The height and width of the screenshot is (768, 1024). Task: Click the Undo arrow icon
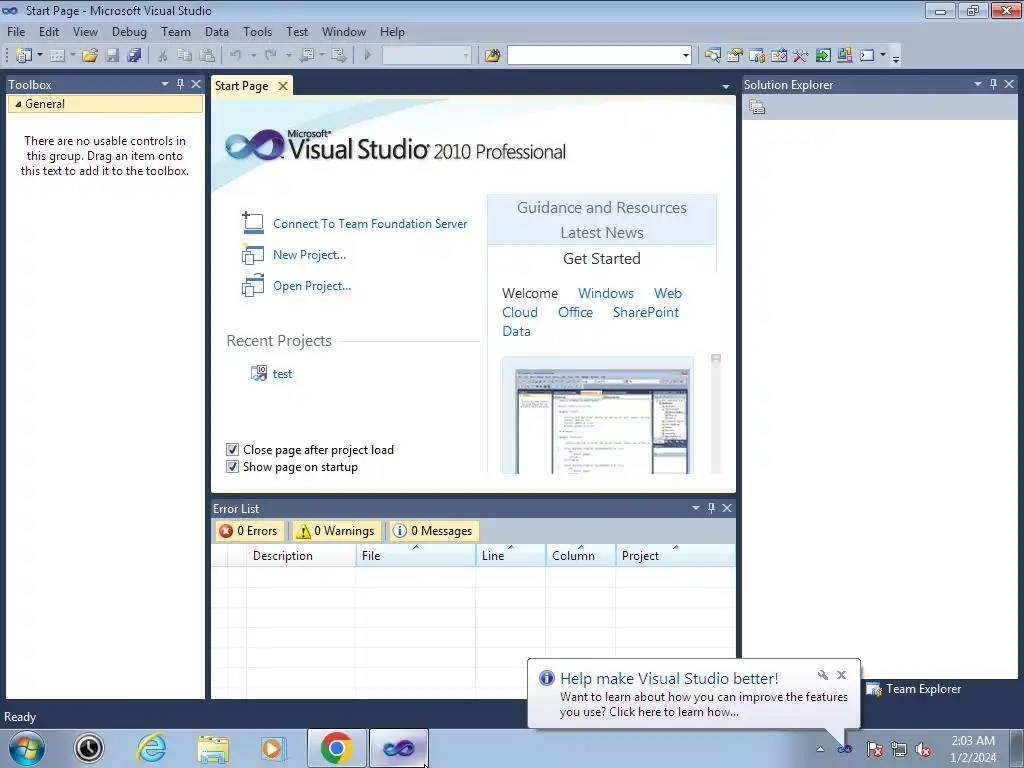click(236, 56)
